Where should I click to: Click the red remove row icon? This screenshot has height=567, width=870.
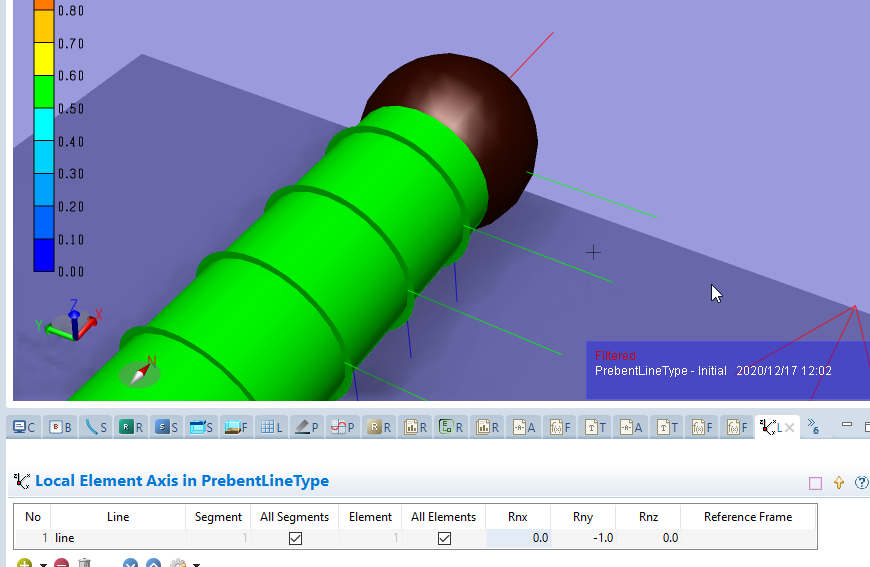(62, 564)
